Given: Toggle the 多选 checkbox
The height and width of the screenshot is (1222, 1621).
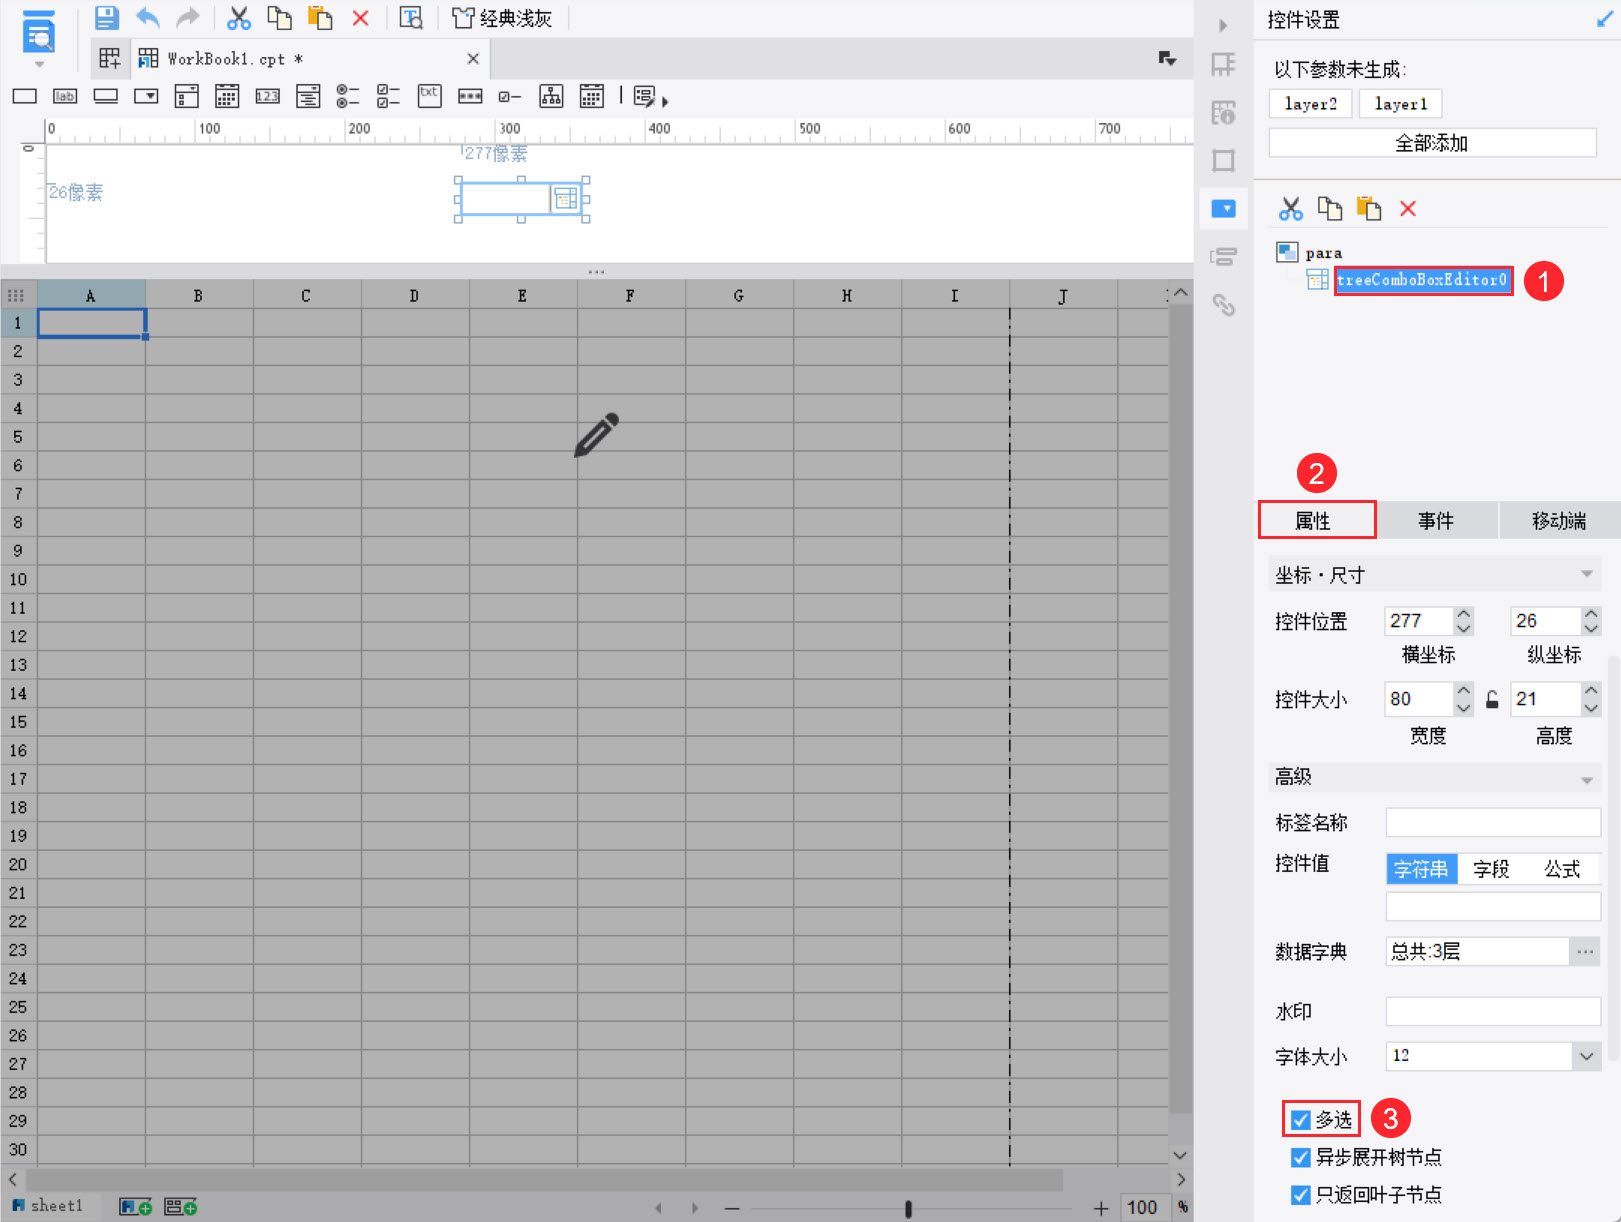Looking at the screenshot, I should pos(1301,1120).
